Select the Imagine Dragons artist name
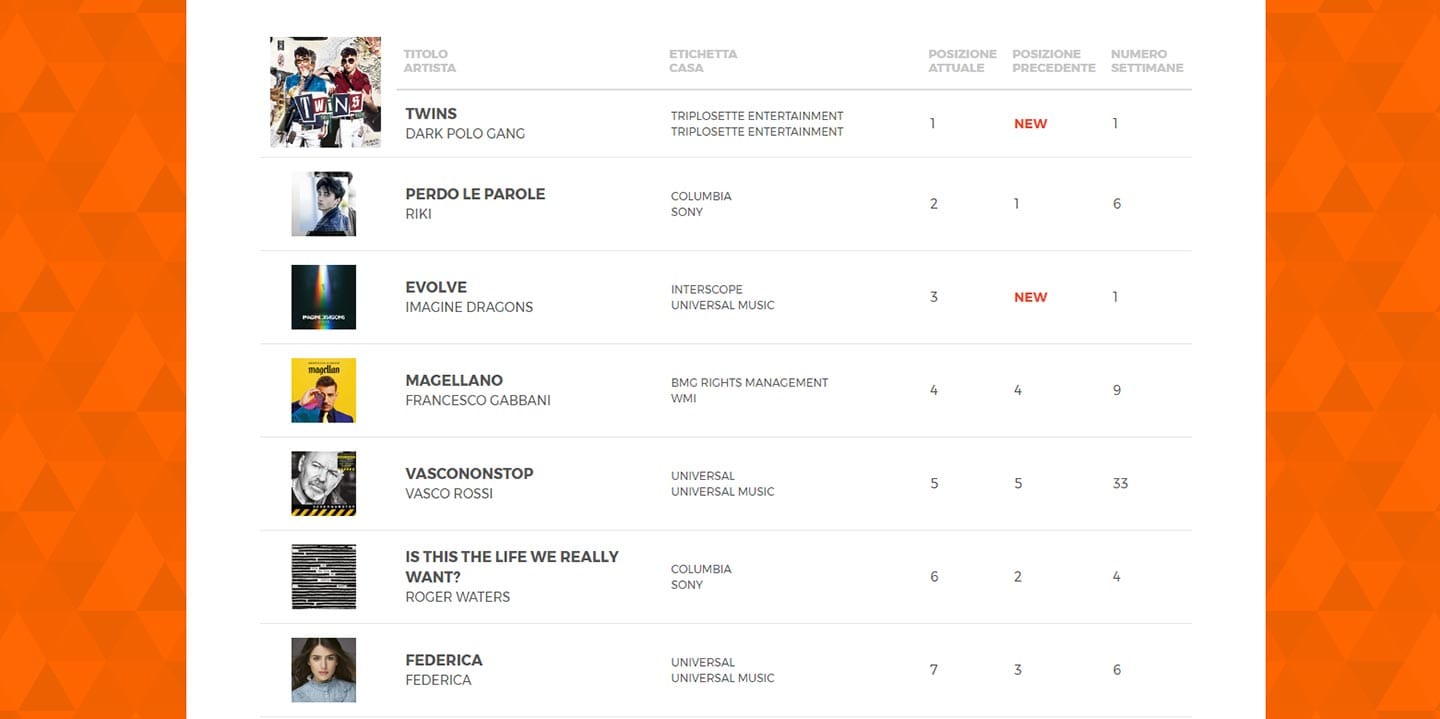Image resolution: width=1440 pixels, height=719 pixels. pyautogui.click(x=469, y=307)
